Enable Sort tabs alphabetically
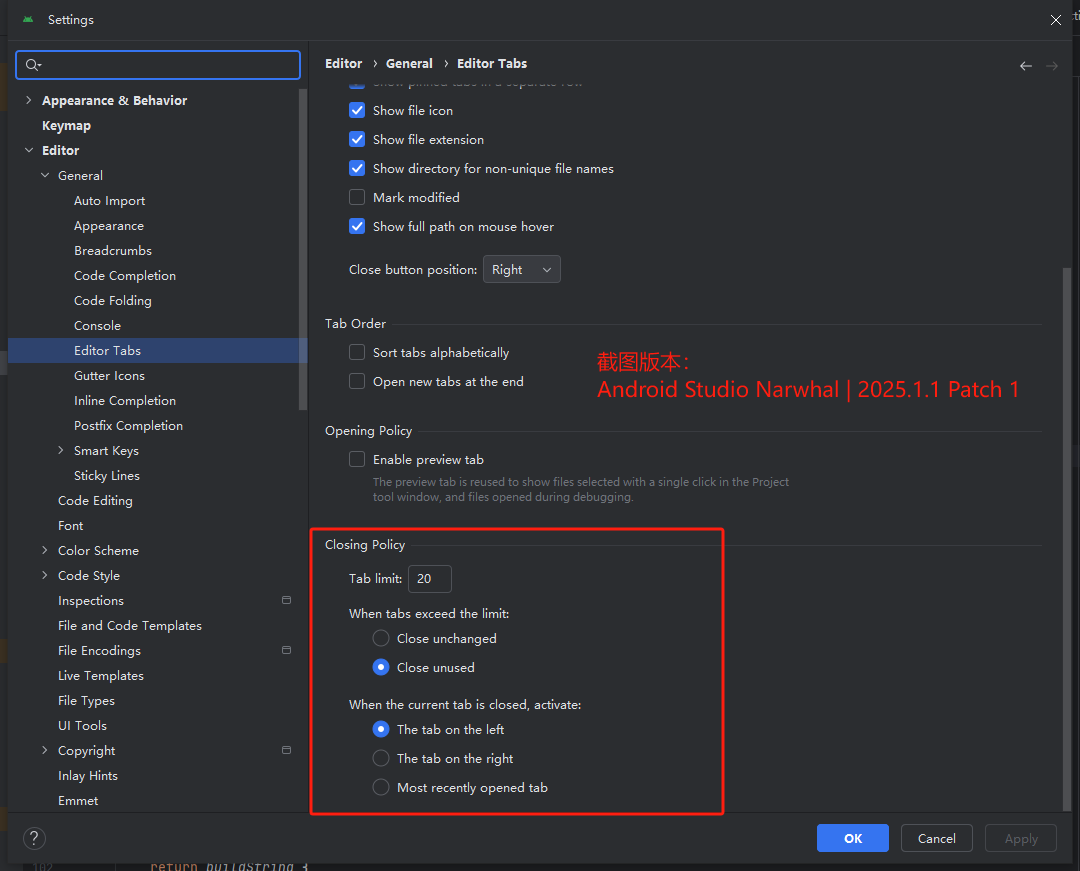 click(x=357, y=352)
